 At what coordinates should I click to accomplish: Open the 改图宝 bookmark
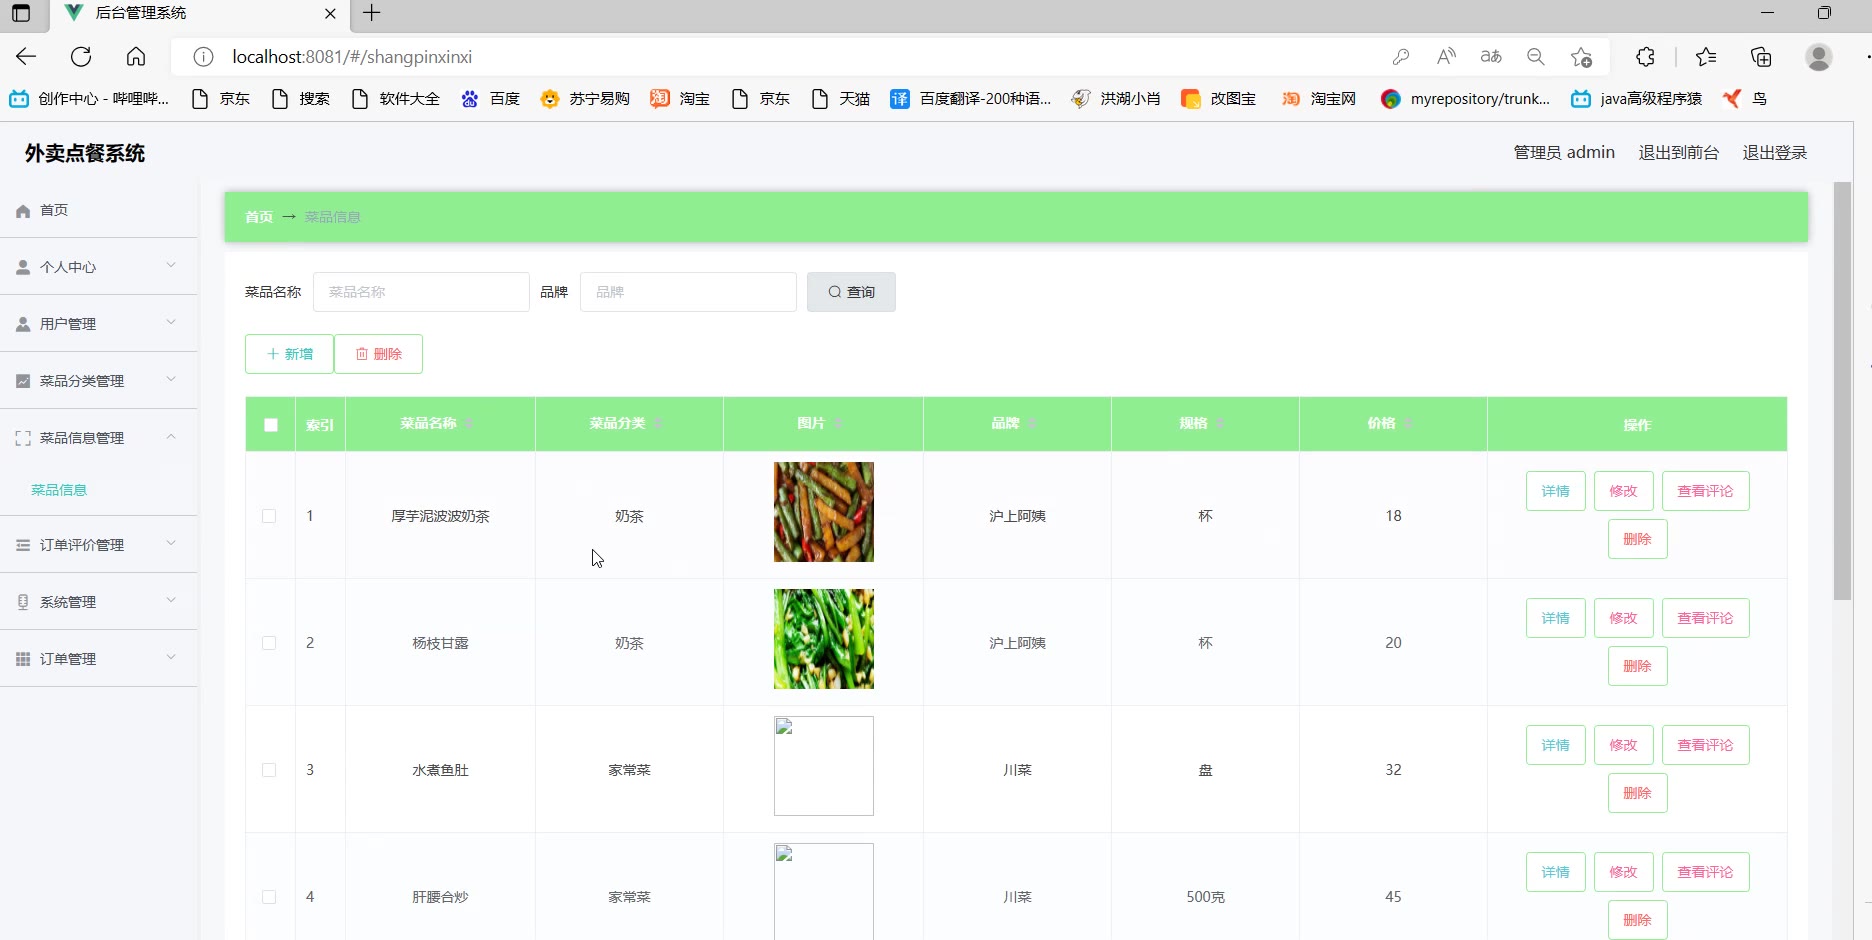[x=1218, y=99]
